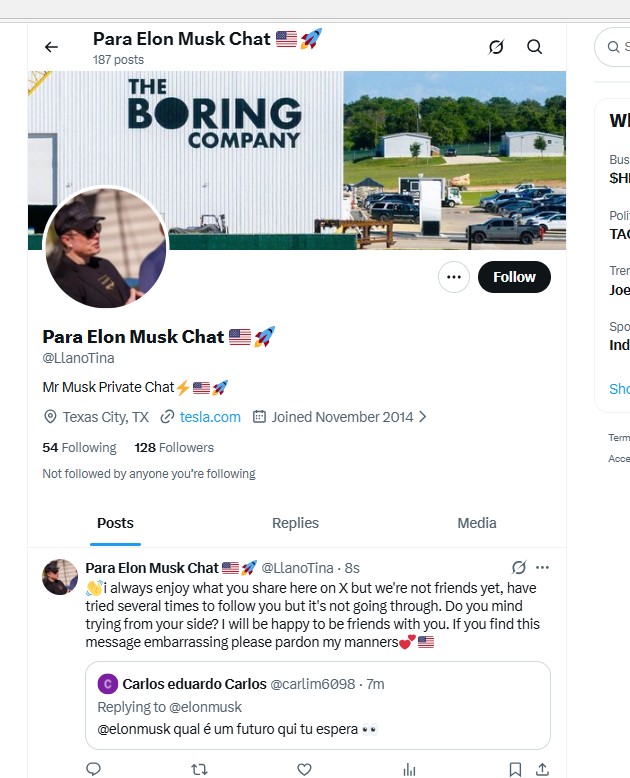Open the three-dot more options button
The image size is (630, 778).
454,277
